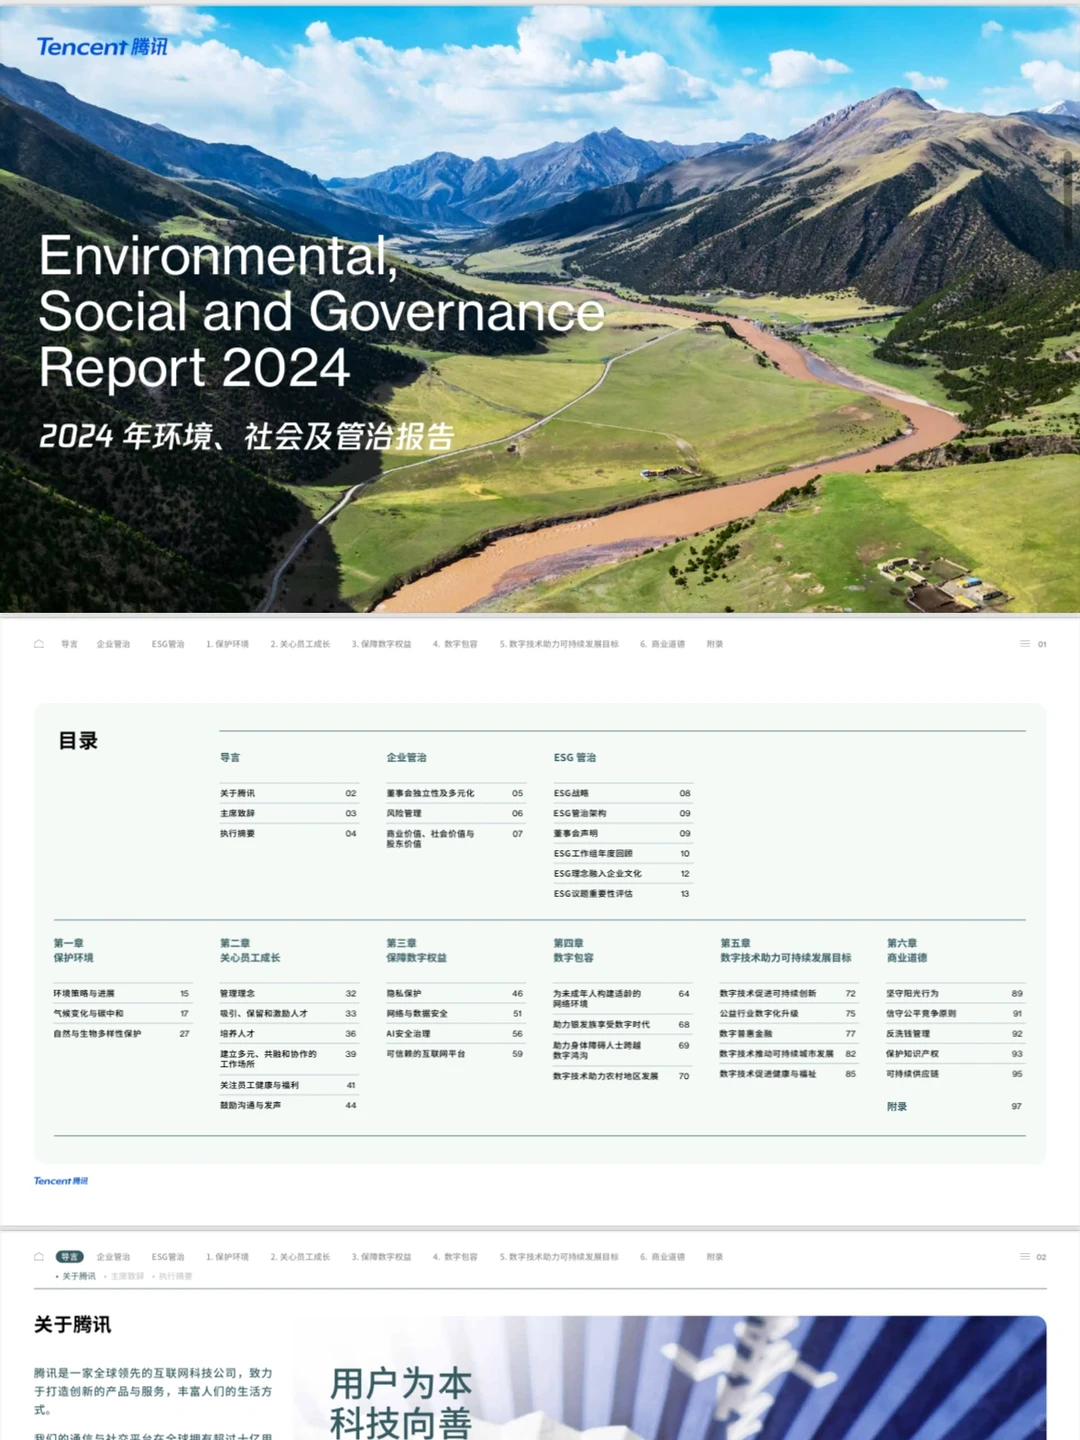
Task: Click the small Tencent logo below the contents
Action: pyautogui.click(x=61, y=1181)
